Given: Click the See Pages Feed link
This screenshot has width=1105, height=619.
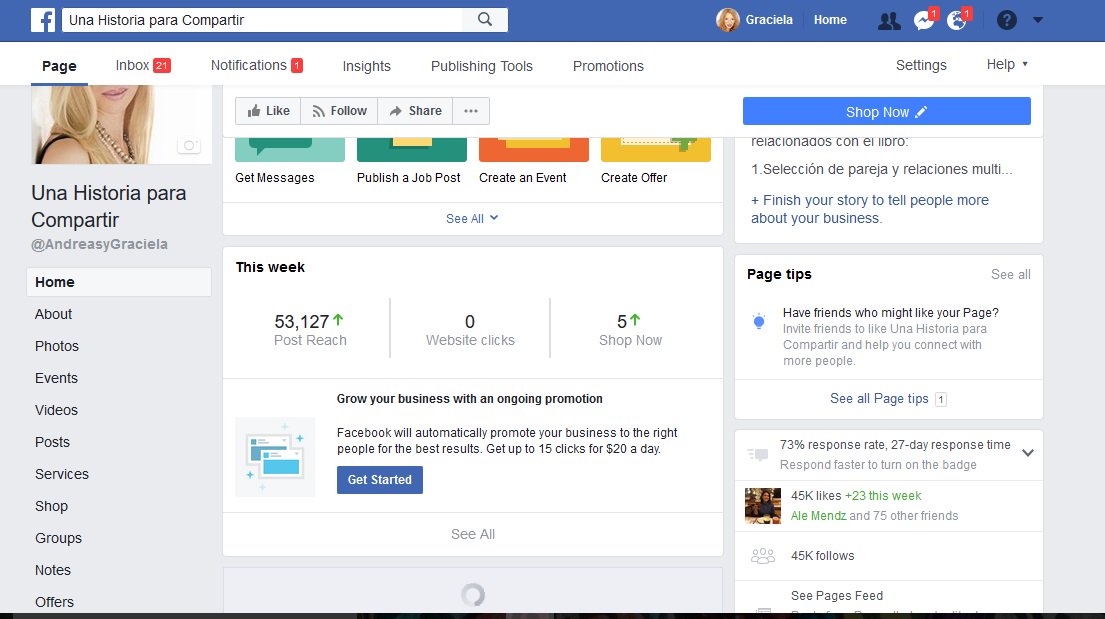Looking at the screenshot, I should (x=837, y=596).
